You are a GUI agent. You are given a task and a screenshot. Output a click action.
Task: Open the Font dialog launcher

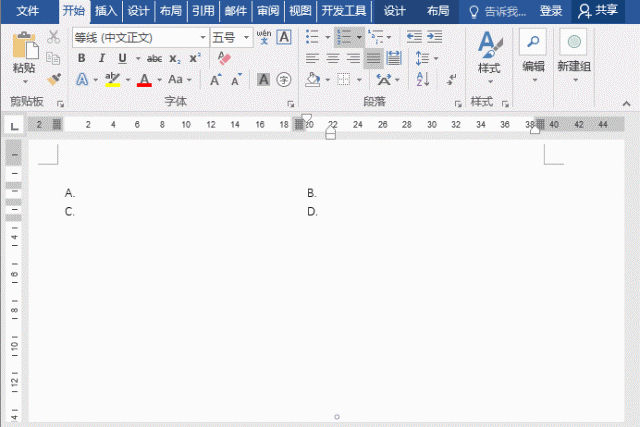tap(291, 104)
